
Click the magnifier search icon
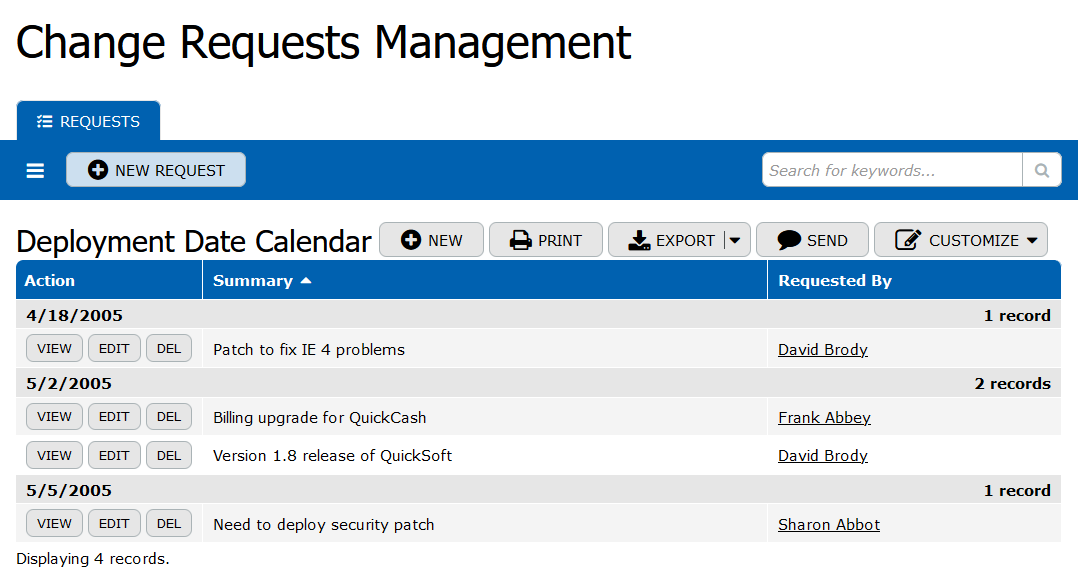[1041, 170]
